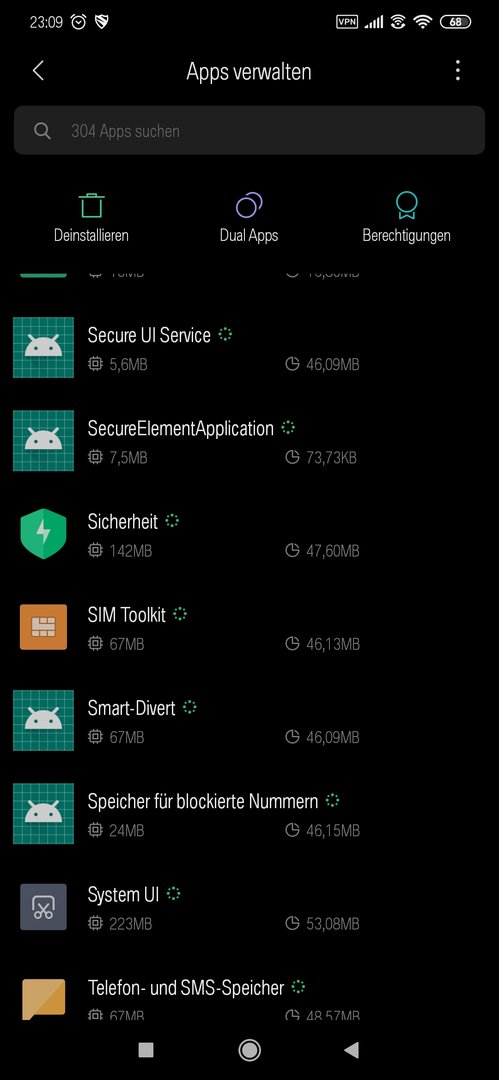
Task: Tap the Android back triangle button
Action: click(x=352, y=1049)
